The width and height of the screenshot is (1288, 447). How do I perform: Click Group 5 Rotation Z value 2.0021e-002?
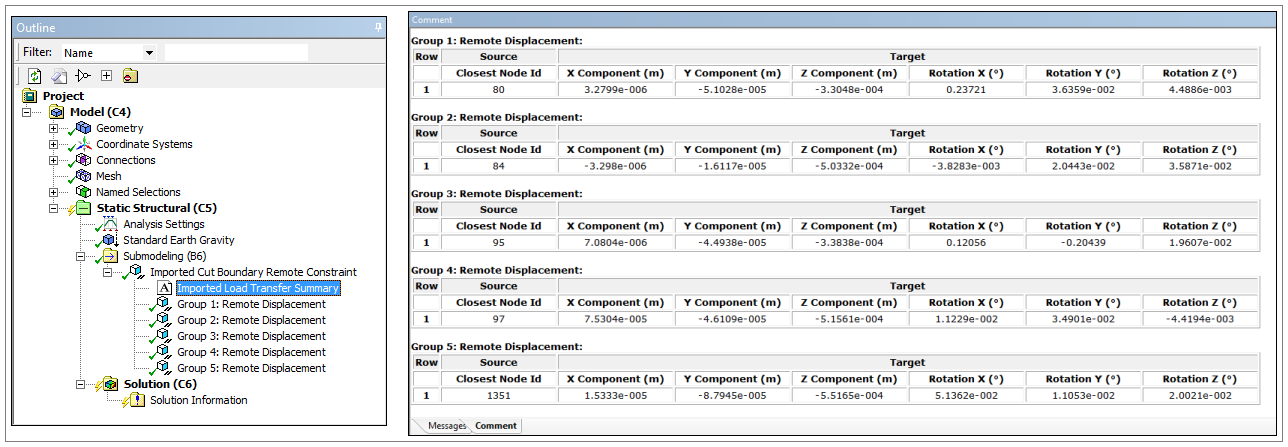click(x=1201, y=395)
